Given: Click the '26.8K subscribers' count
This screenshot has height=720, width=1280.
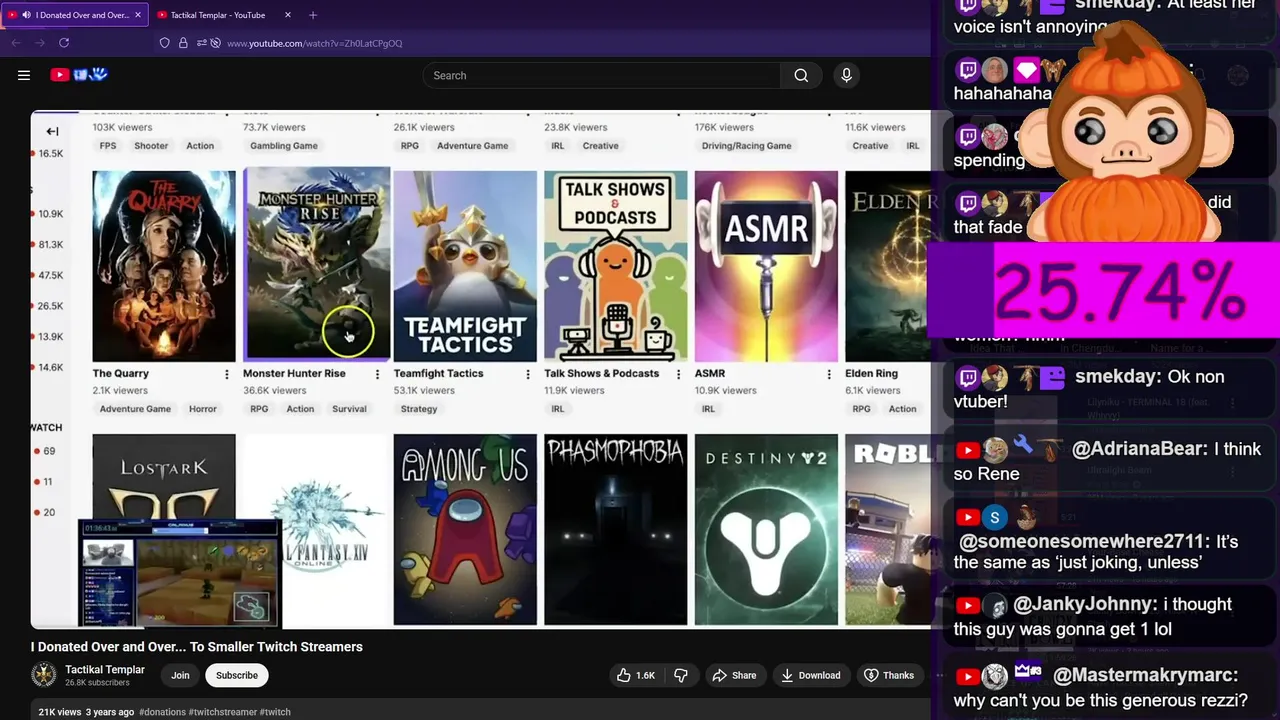Looking at the screenshot, I should 97,683.
